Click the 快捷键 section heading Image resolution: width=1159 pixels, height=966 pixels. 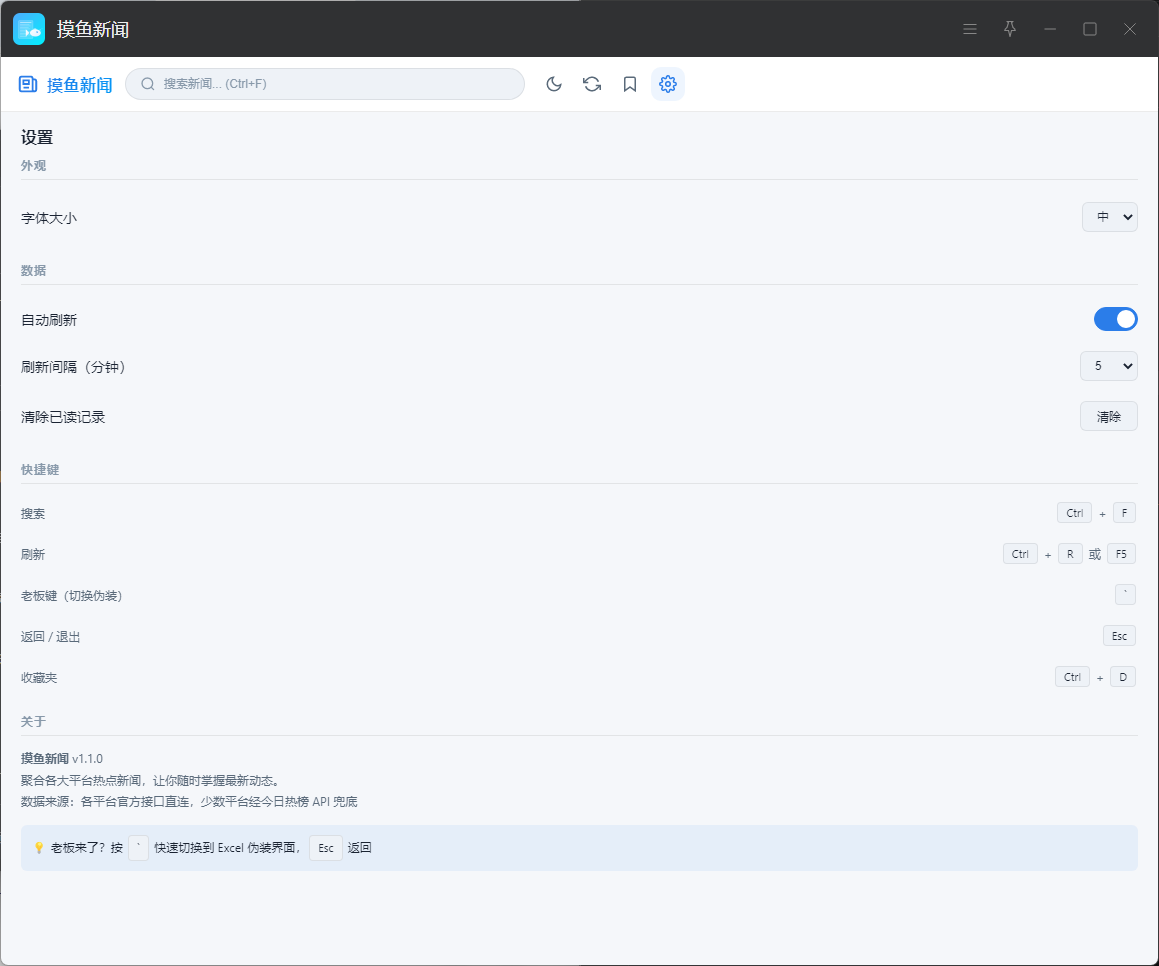pos(40,470)
